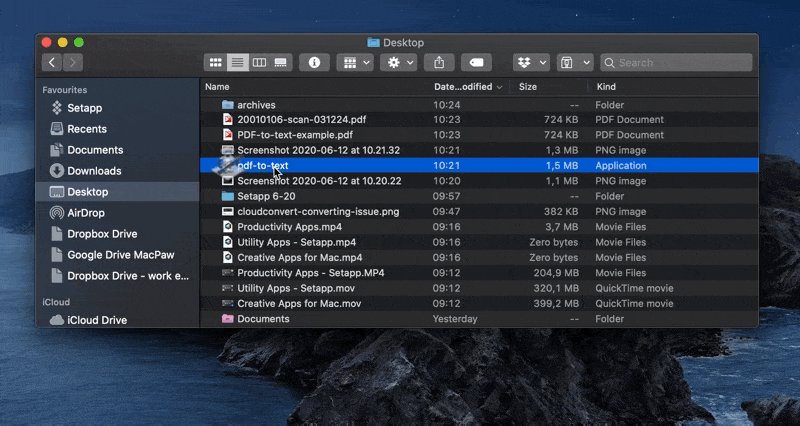Click the Setapp 6-20 folder icon
800x426 pixels.
point(228,196)
